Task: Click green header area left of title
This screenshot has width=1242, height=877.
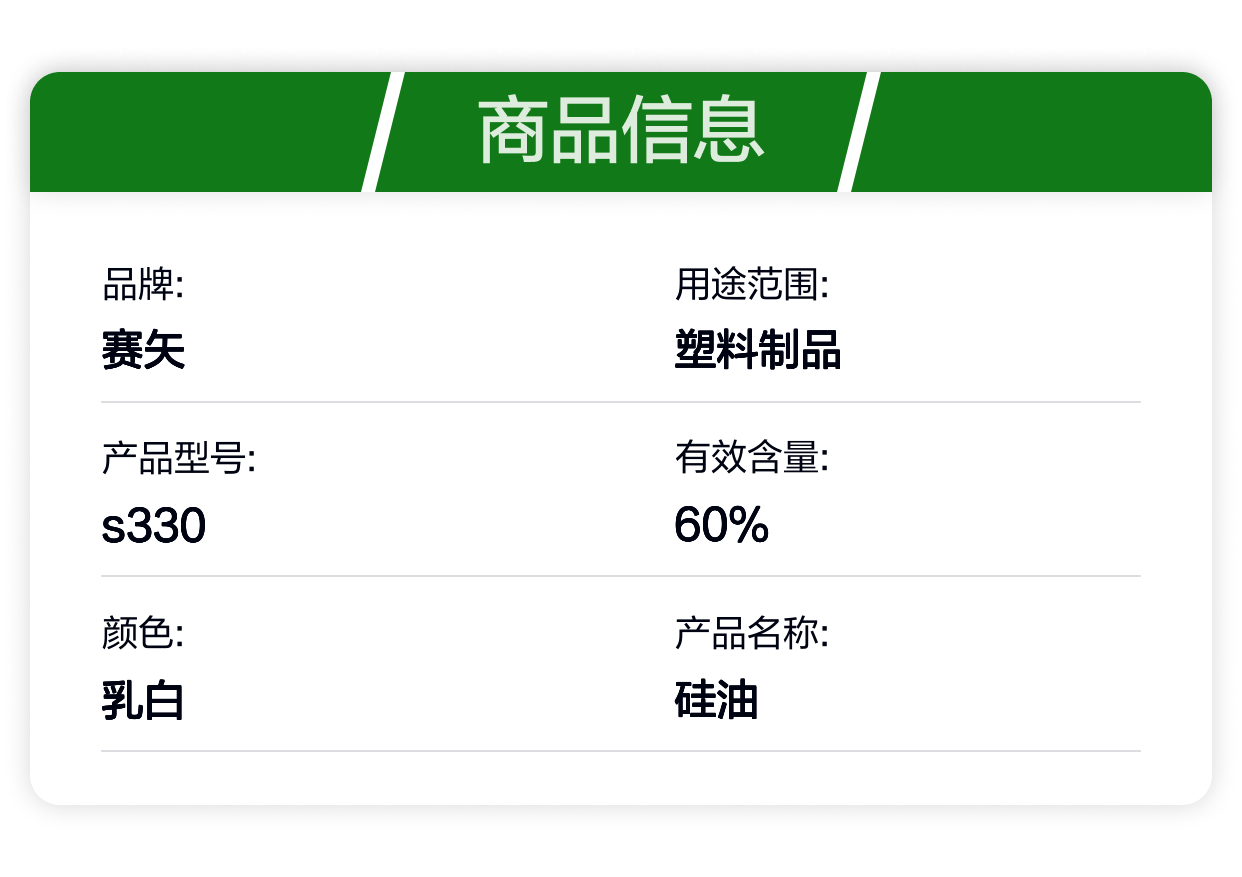Action: pyautogui.click(x=200, y=131)
